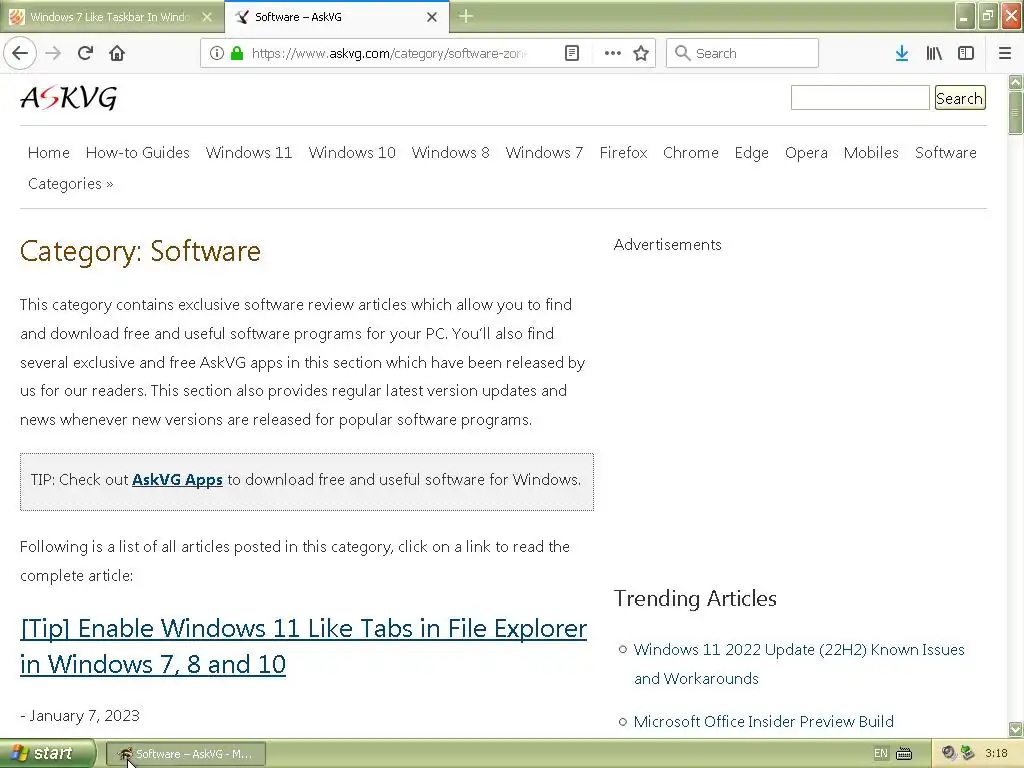Open Windows 7 navigation item

coord(544,152)
